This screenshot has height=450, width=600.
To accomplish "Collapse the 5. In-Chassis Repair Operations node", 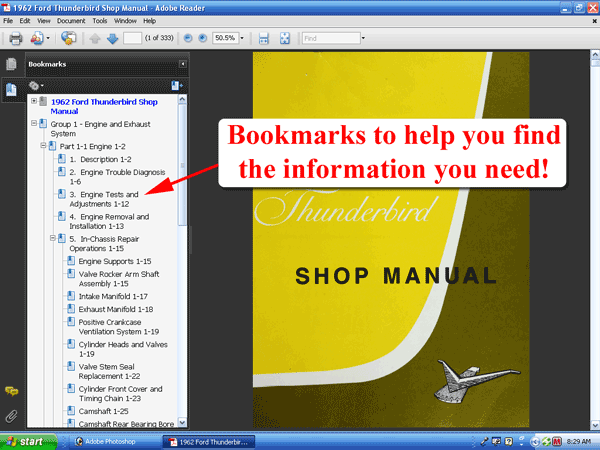I will (x=53, y=238).
